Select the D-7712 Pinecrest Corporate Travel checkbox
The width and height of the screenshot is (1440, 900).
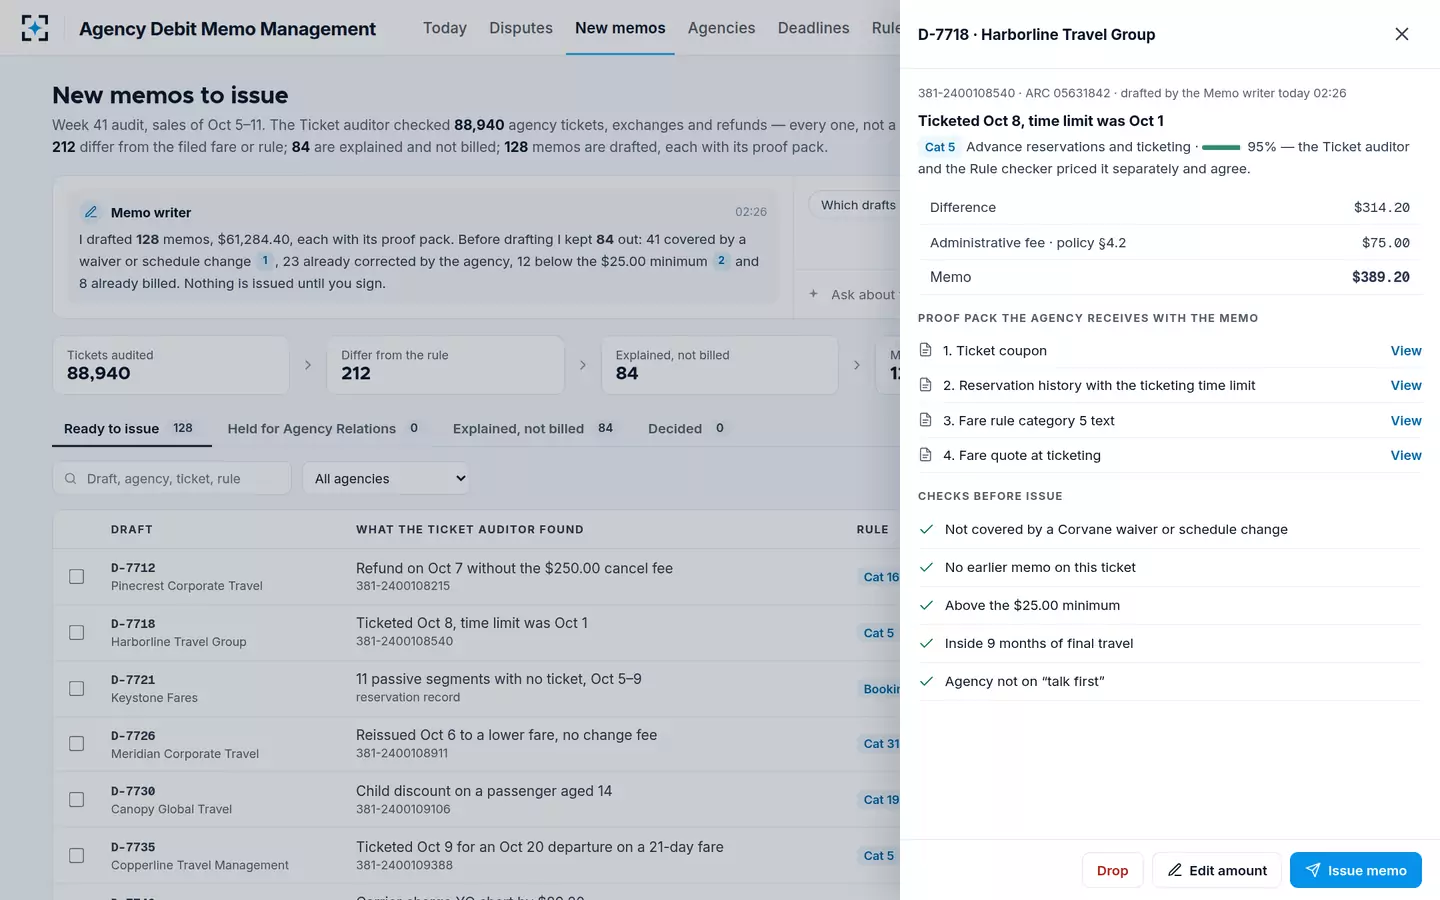click(x=76, y=577)
